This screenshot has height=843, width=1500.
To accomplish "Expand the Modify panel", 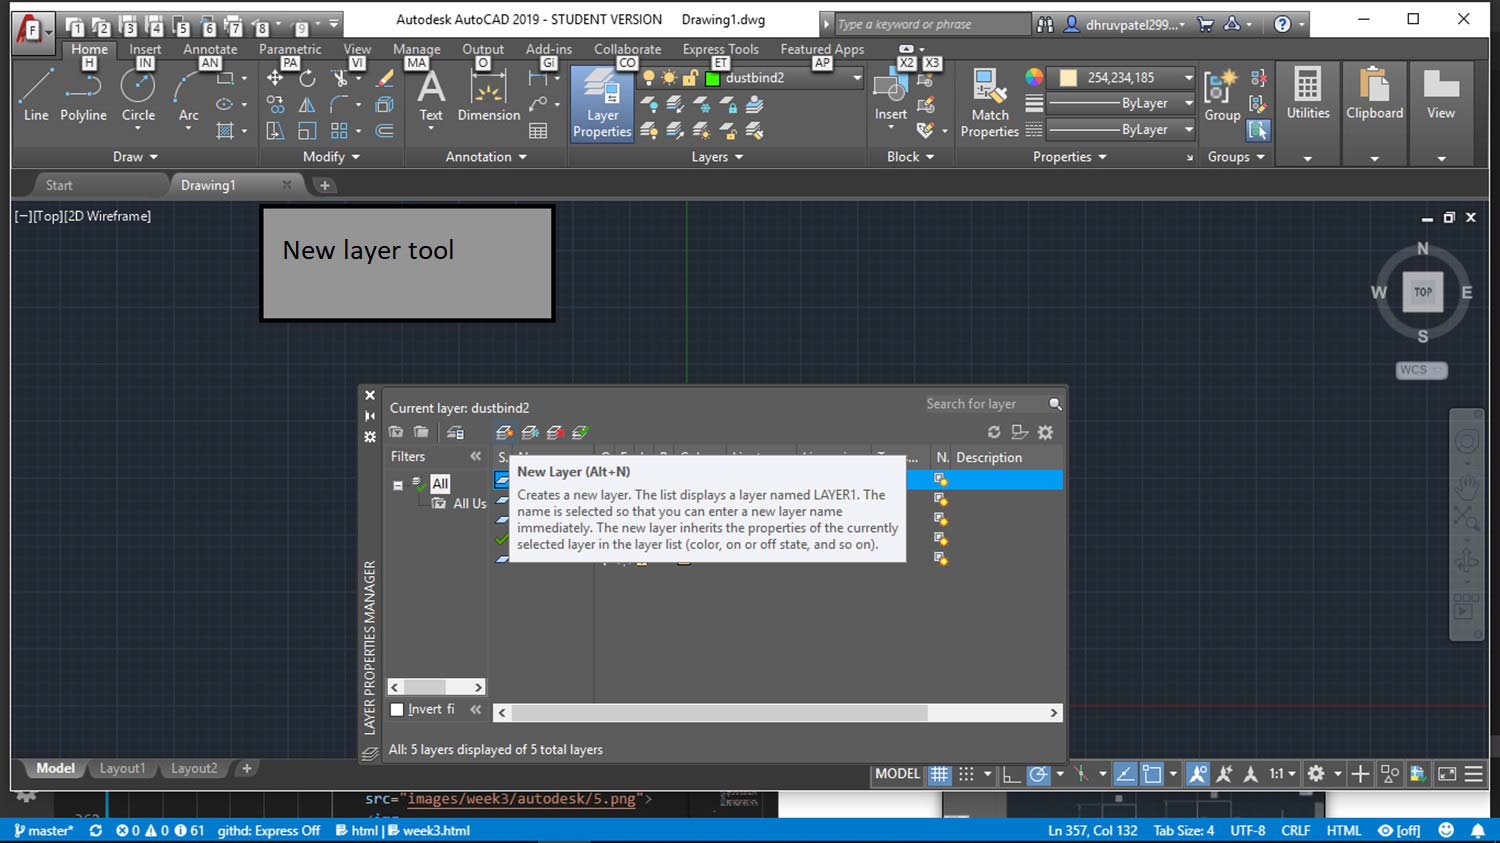I will coord(331,157).
